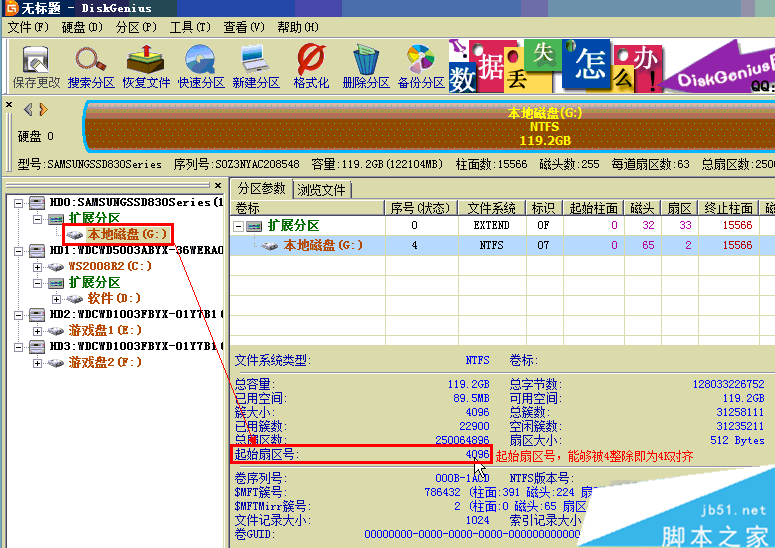The image size is (775, 548).
Task: Click the 终止柱面 column header
Action: click(728, 208)
